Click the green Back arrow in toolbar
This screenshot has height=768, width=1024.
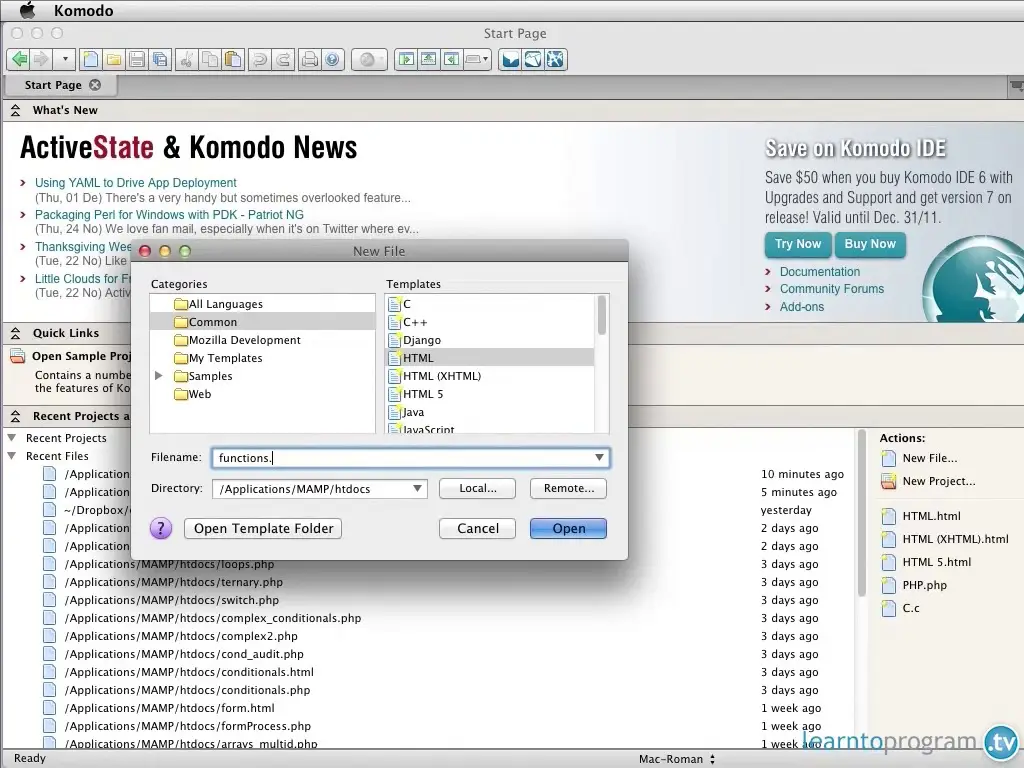click(x=20, y=59)
